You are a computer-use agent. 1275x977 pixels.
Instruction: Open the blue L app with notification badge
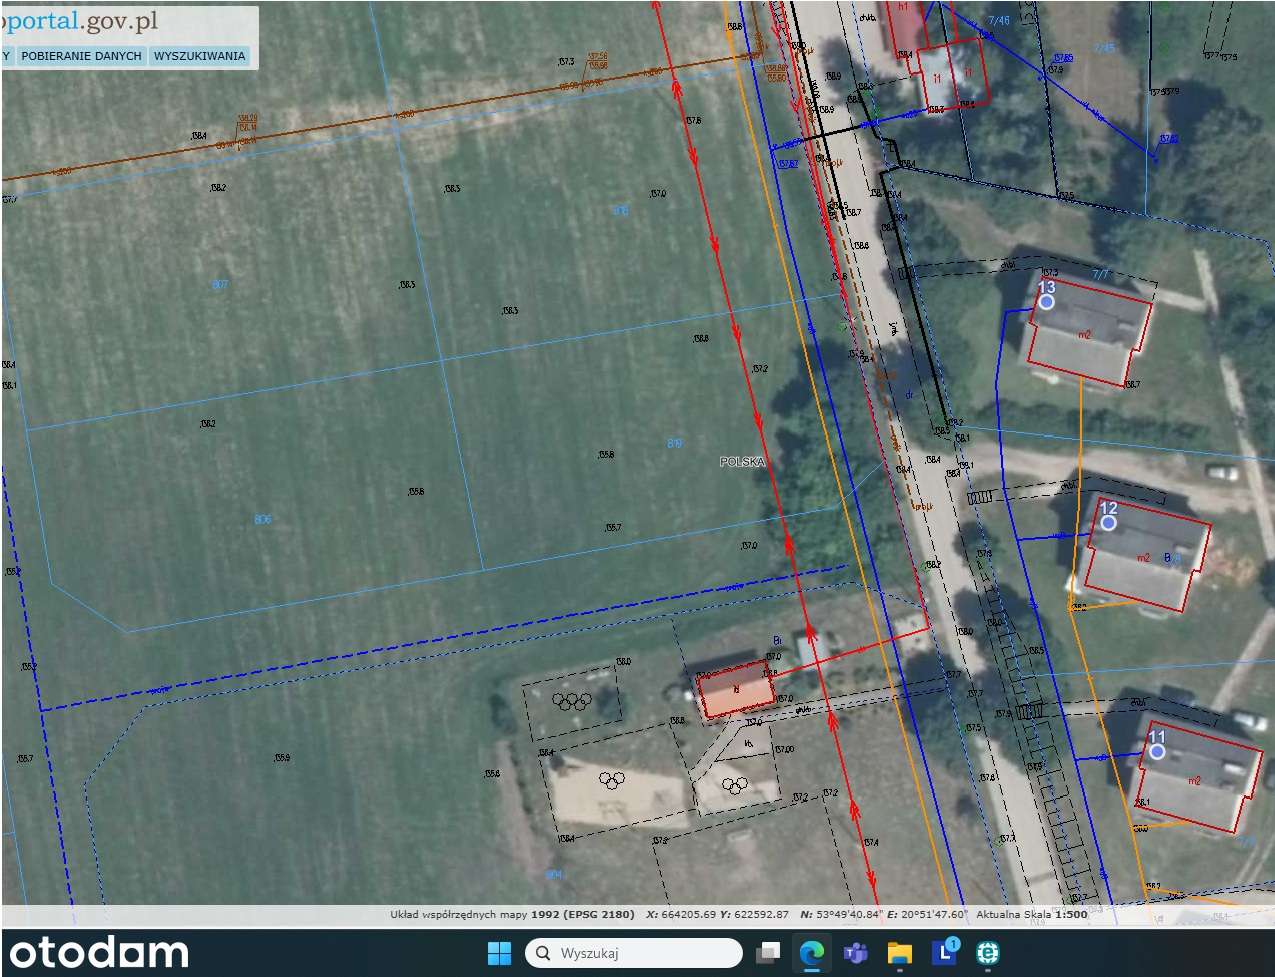(945, 952)
